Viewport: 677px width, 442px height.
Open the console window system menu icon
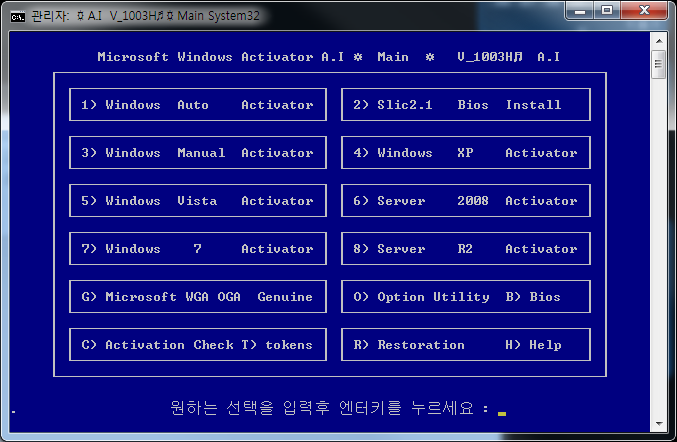click(18, 16)
